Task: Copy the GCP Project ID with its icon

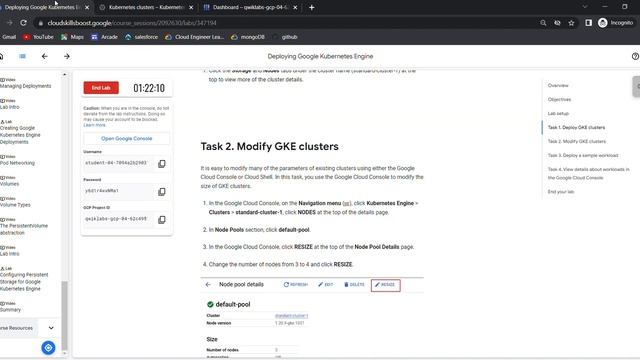Action: pyautogui.click(x=162, y=220)
